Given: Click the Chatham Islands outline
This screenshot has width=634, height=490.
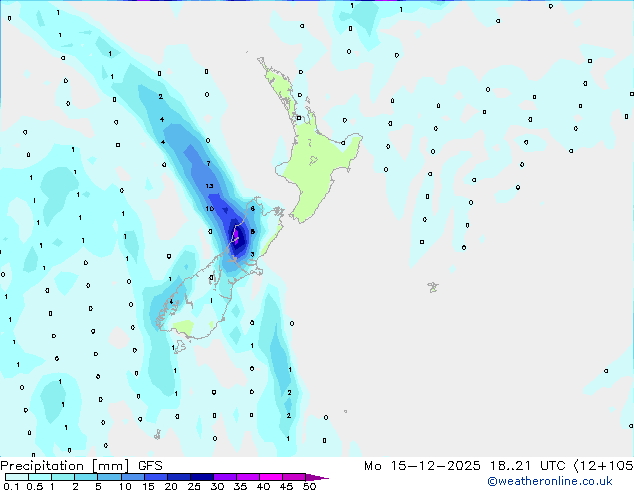Looking at the screenshot, I should (x=433, y=287).
